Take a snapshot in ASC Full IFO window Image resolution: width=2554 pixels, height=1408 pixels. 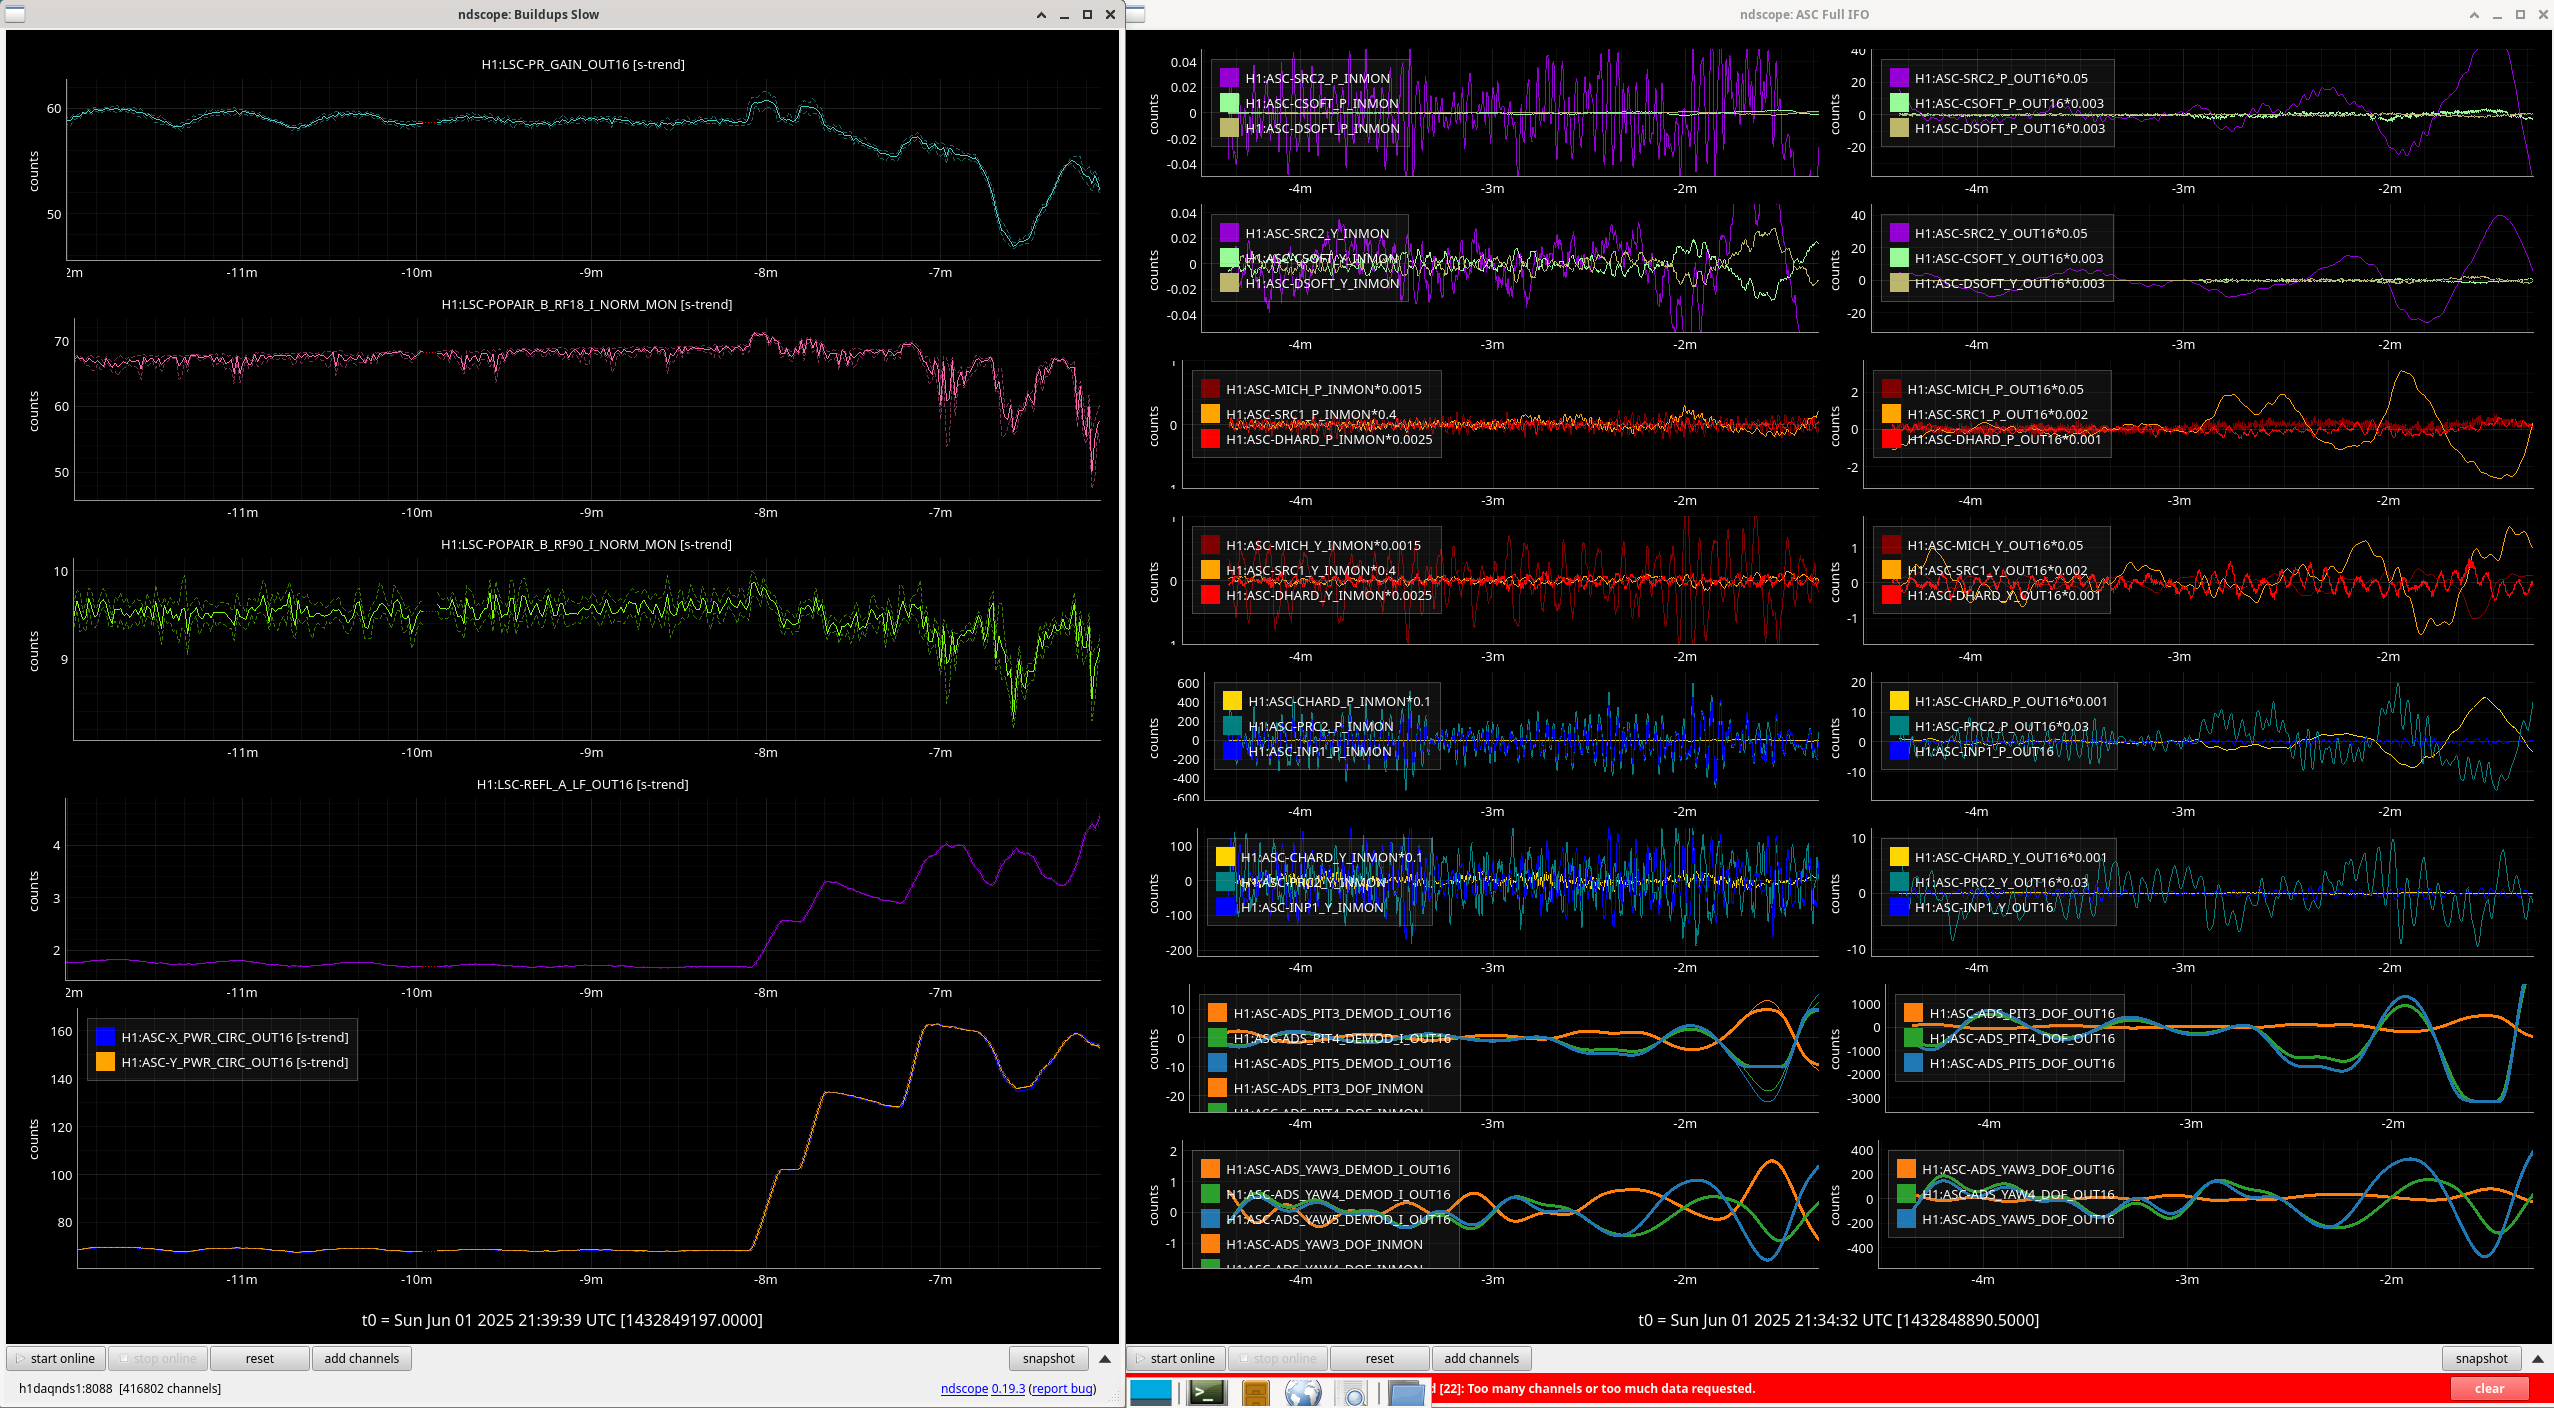[x=2482, y=1358]
